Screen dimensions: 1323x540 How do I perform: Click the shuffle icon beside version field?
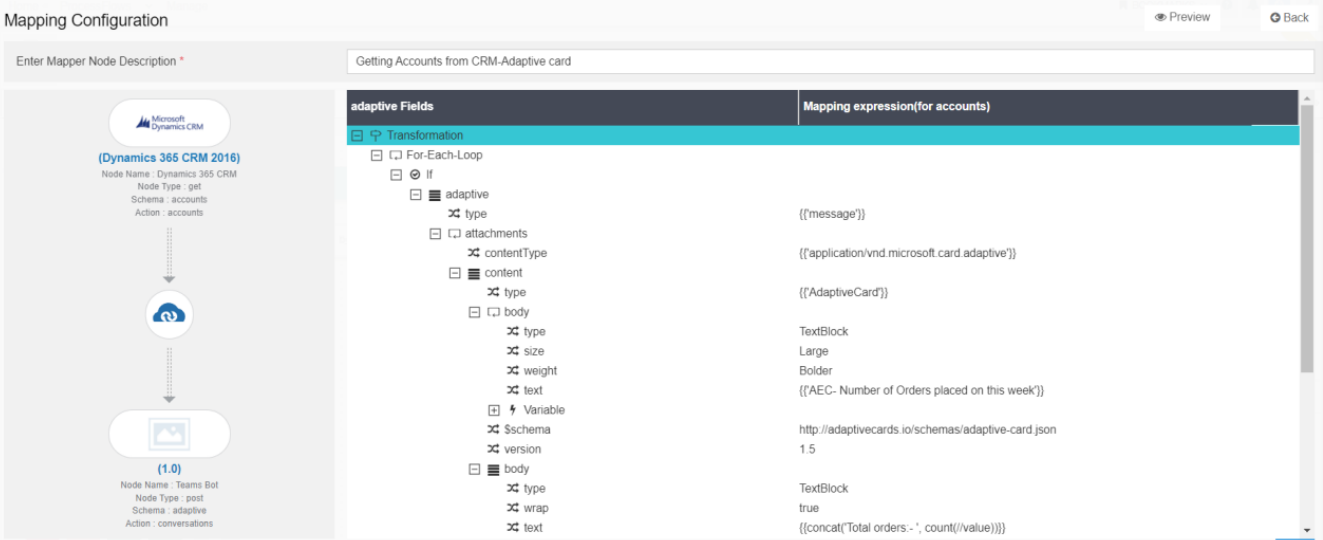click(x=493, y=449)
